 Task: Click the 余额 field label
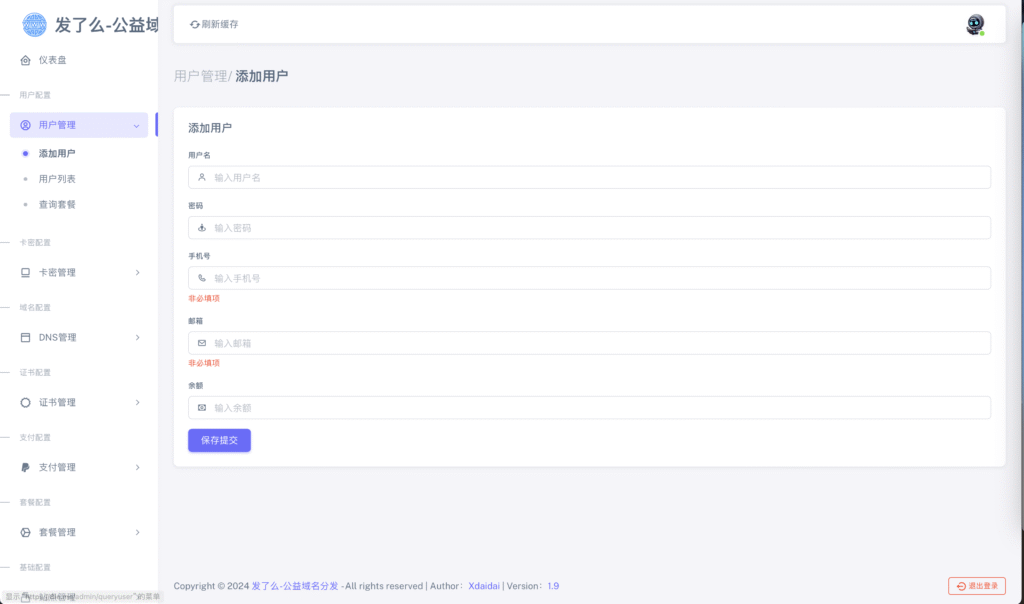[195, 386]
